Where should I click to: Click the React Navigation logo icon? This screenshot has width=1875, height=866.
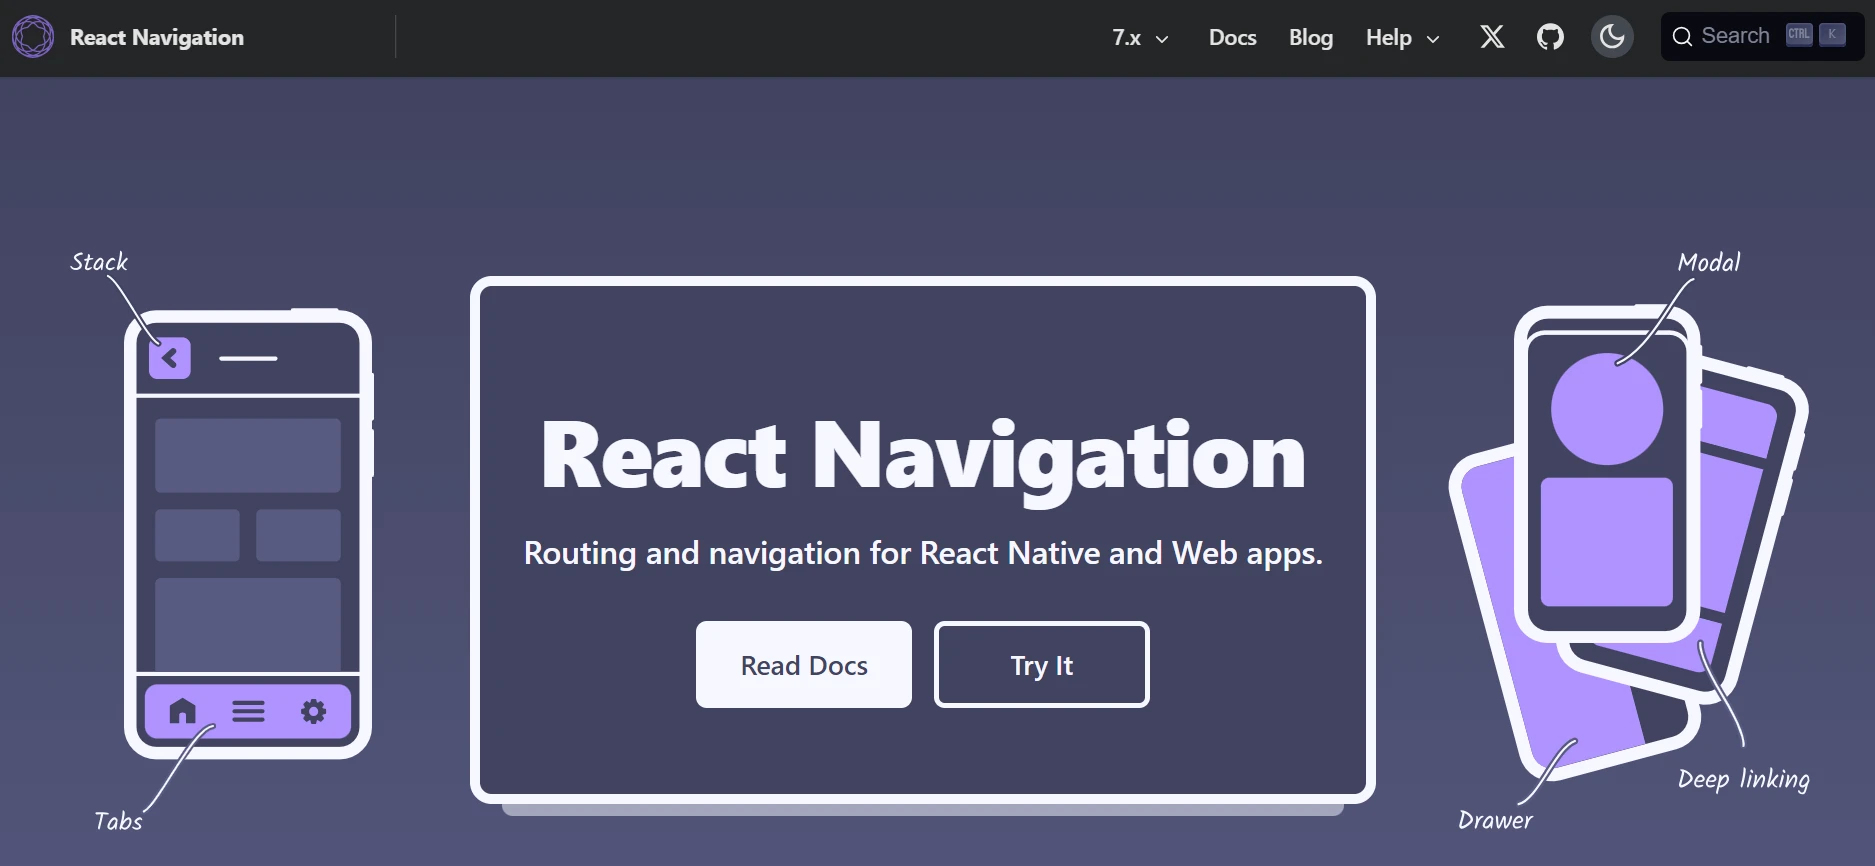33,37
